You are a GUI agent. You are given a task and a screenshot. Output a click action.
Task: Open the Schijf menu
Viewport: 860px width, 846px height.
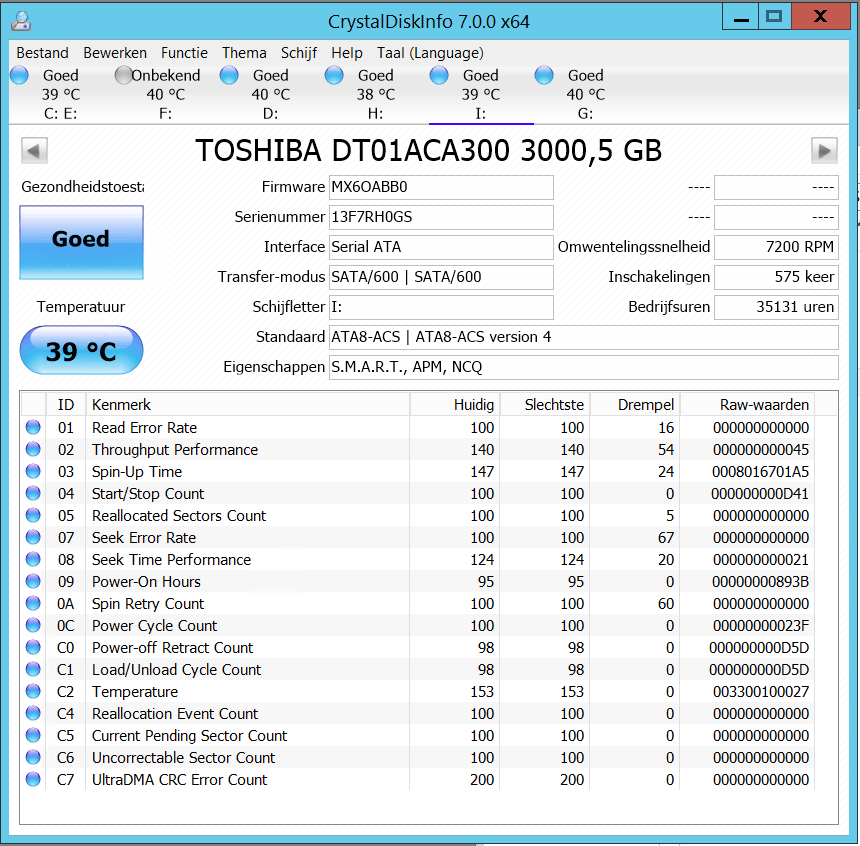pyautogui.click(x=299, y=53)
